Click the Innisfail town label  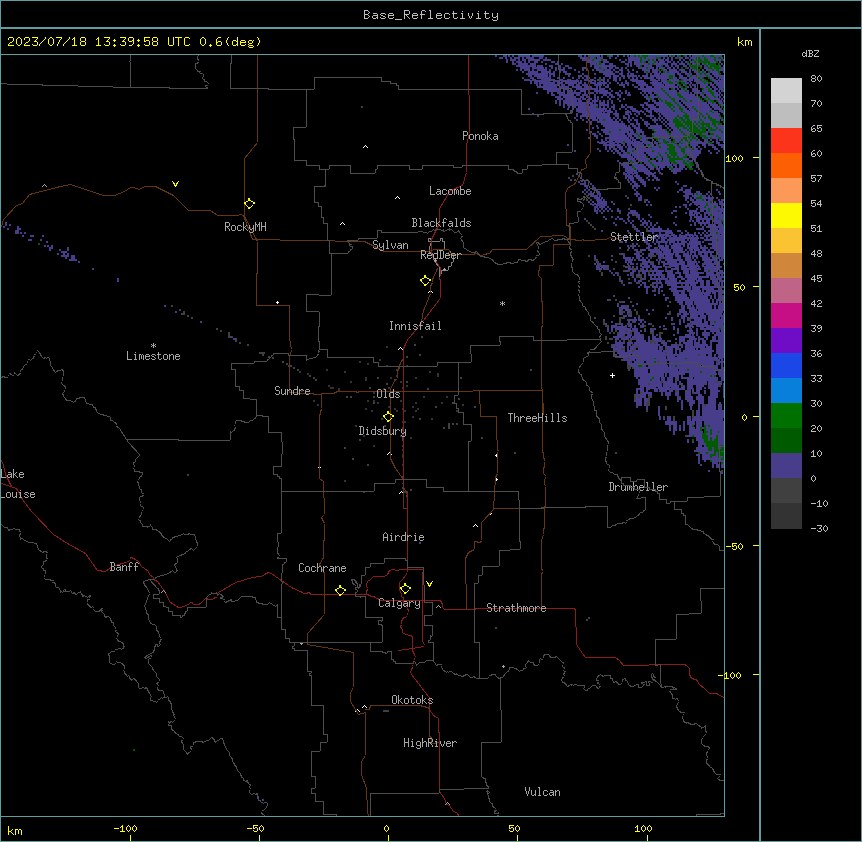tap(415, 326)
